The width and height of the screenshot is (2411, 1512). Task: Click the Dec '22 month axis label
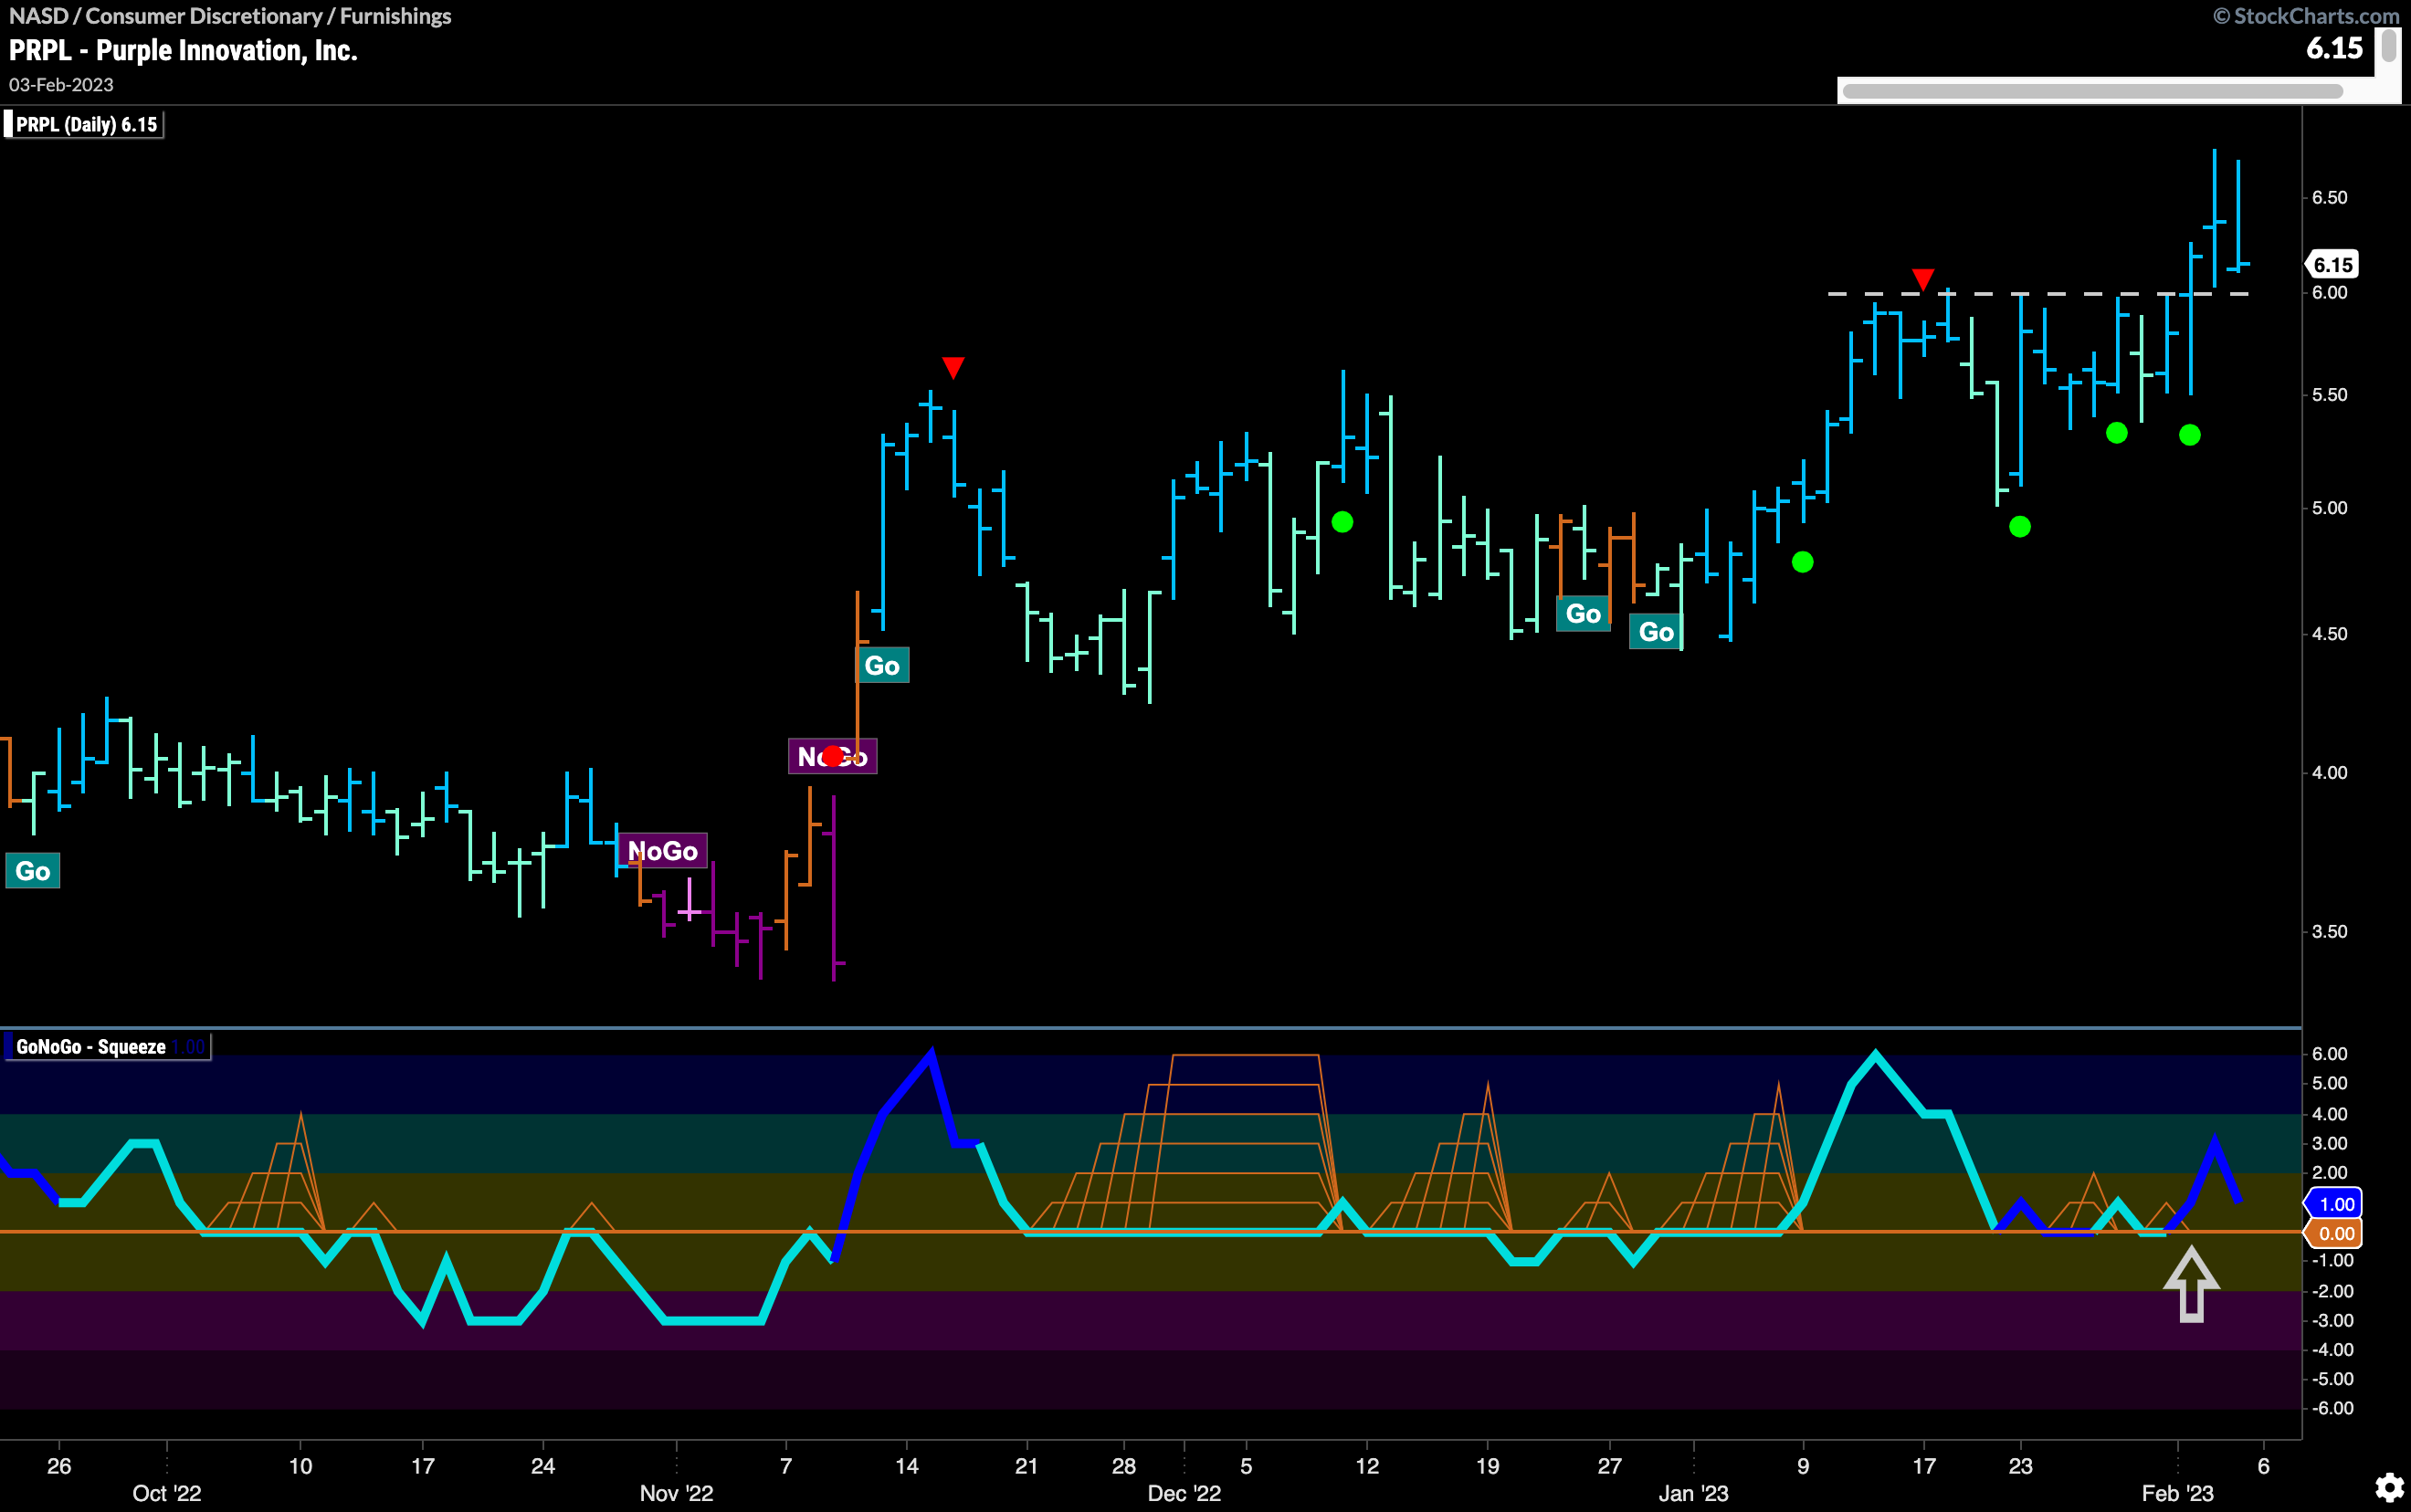click(x=1184, y=1493)
